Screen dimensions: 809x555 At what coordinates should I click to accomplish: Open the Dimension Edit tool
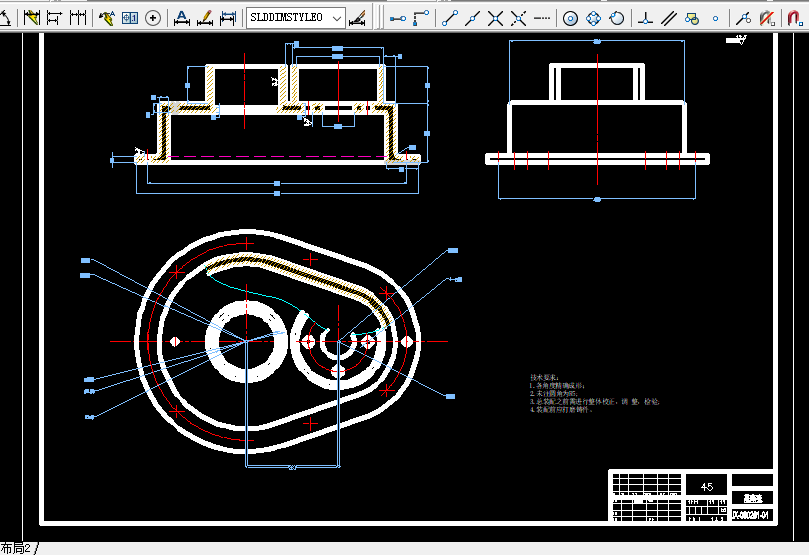[181, 18]
